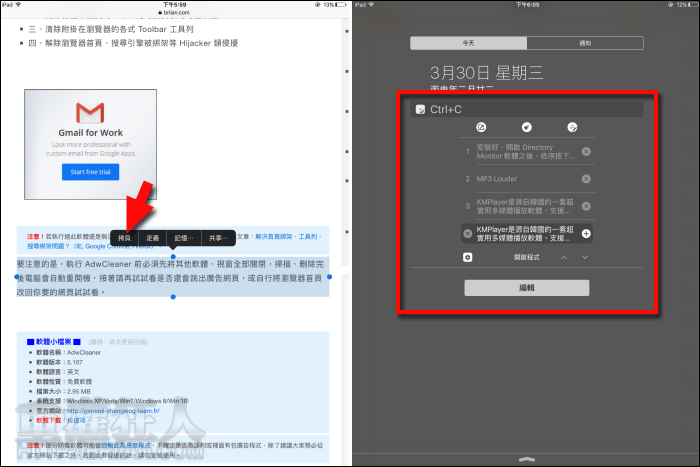Viewport: 700px width, 467px height.
Task: Choose 拷貝 in the text selection menu
Action: (x=125, y=238)
